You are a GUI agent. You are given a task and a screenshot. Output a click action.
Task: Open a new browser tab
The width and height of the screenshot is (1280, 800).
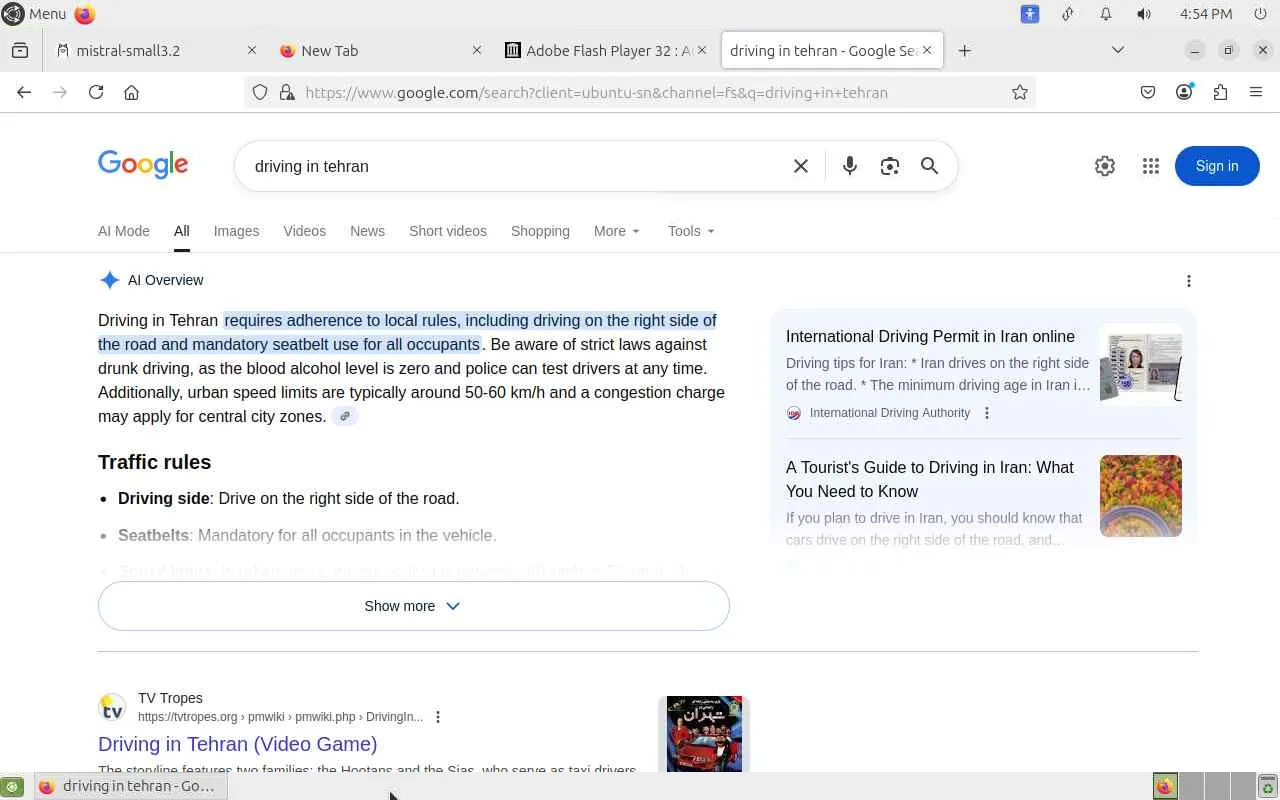point(964,50)
